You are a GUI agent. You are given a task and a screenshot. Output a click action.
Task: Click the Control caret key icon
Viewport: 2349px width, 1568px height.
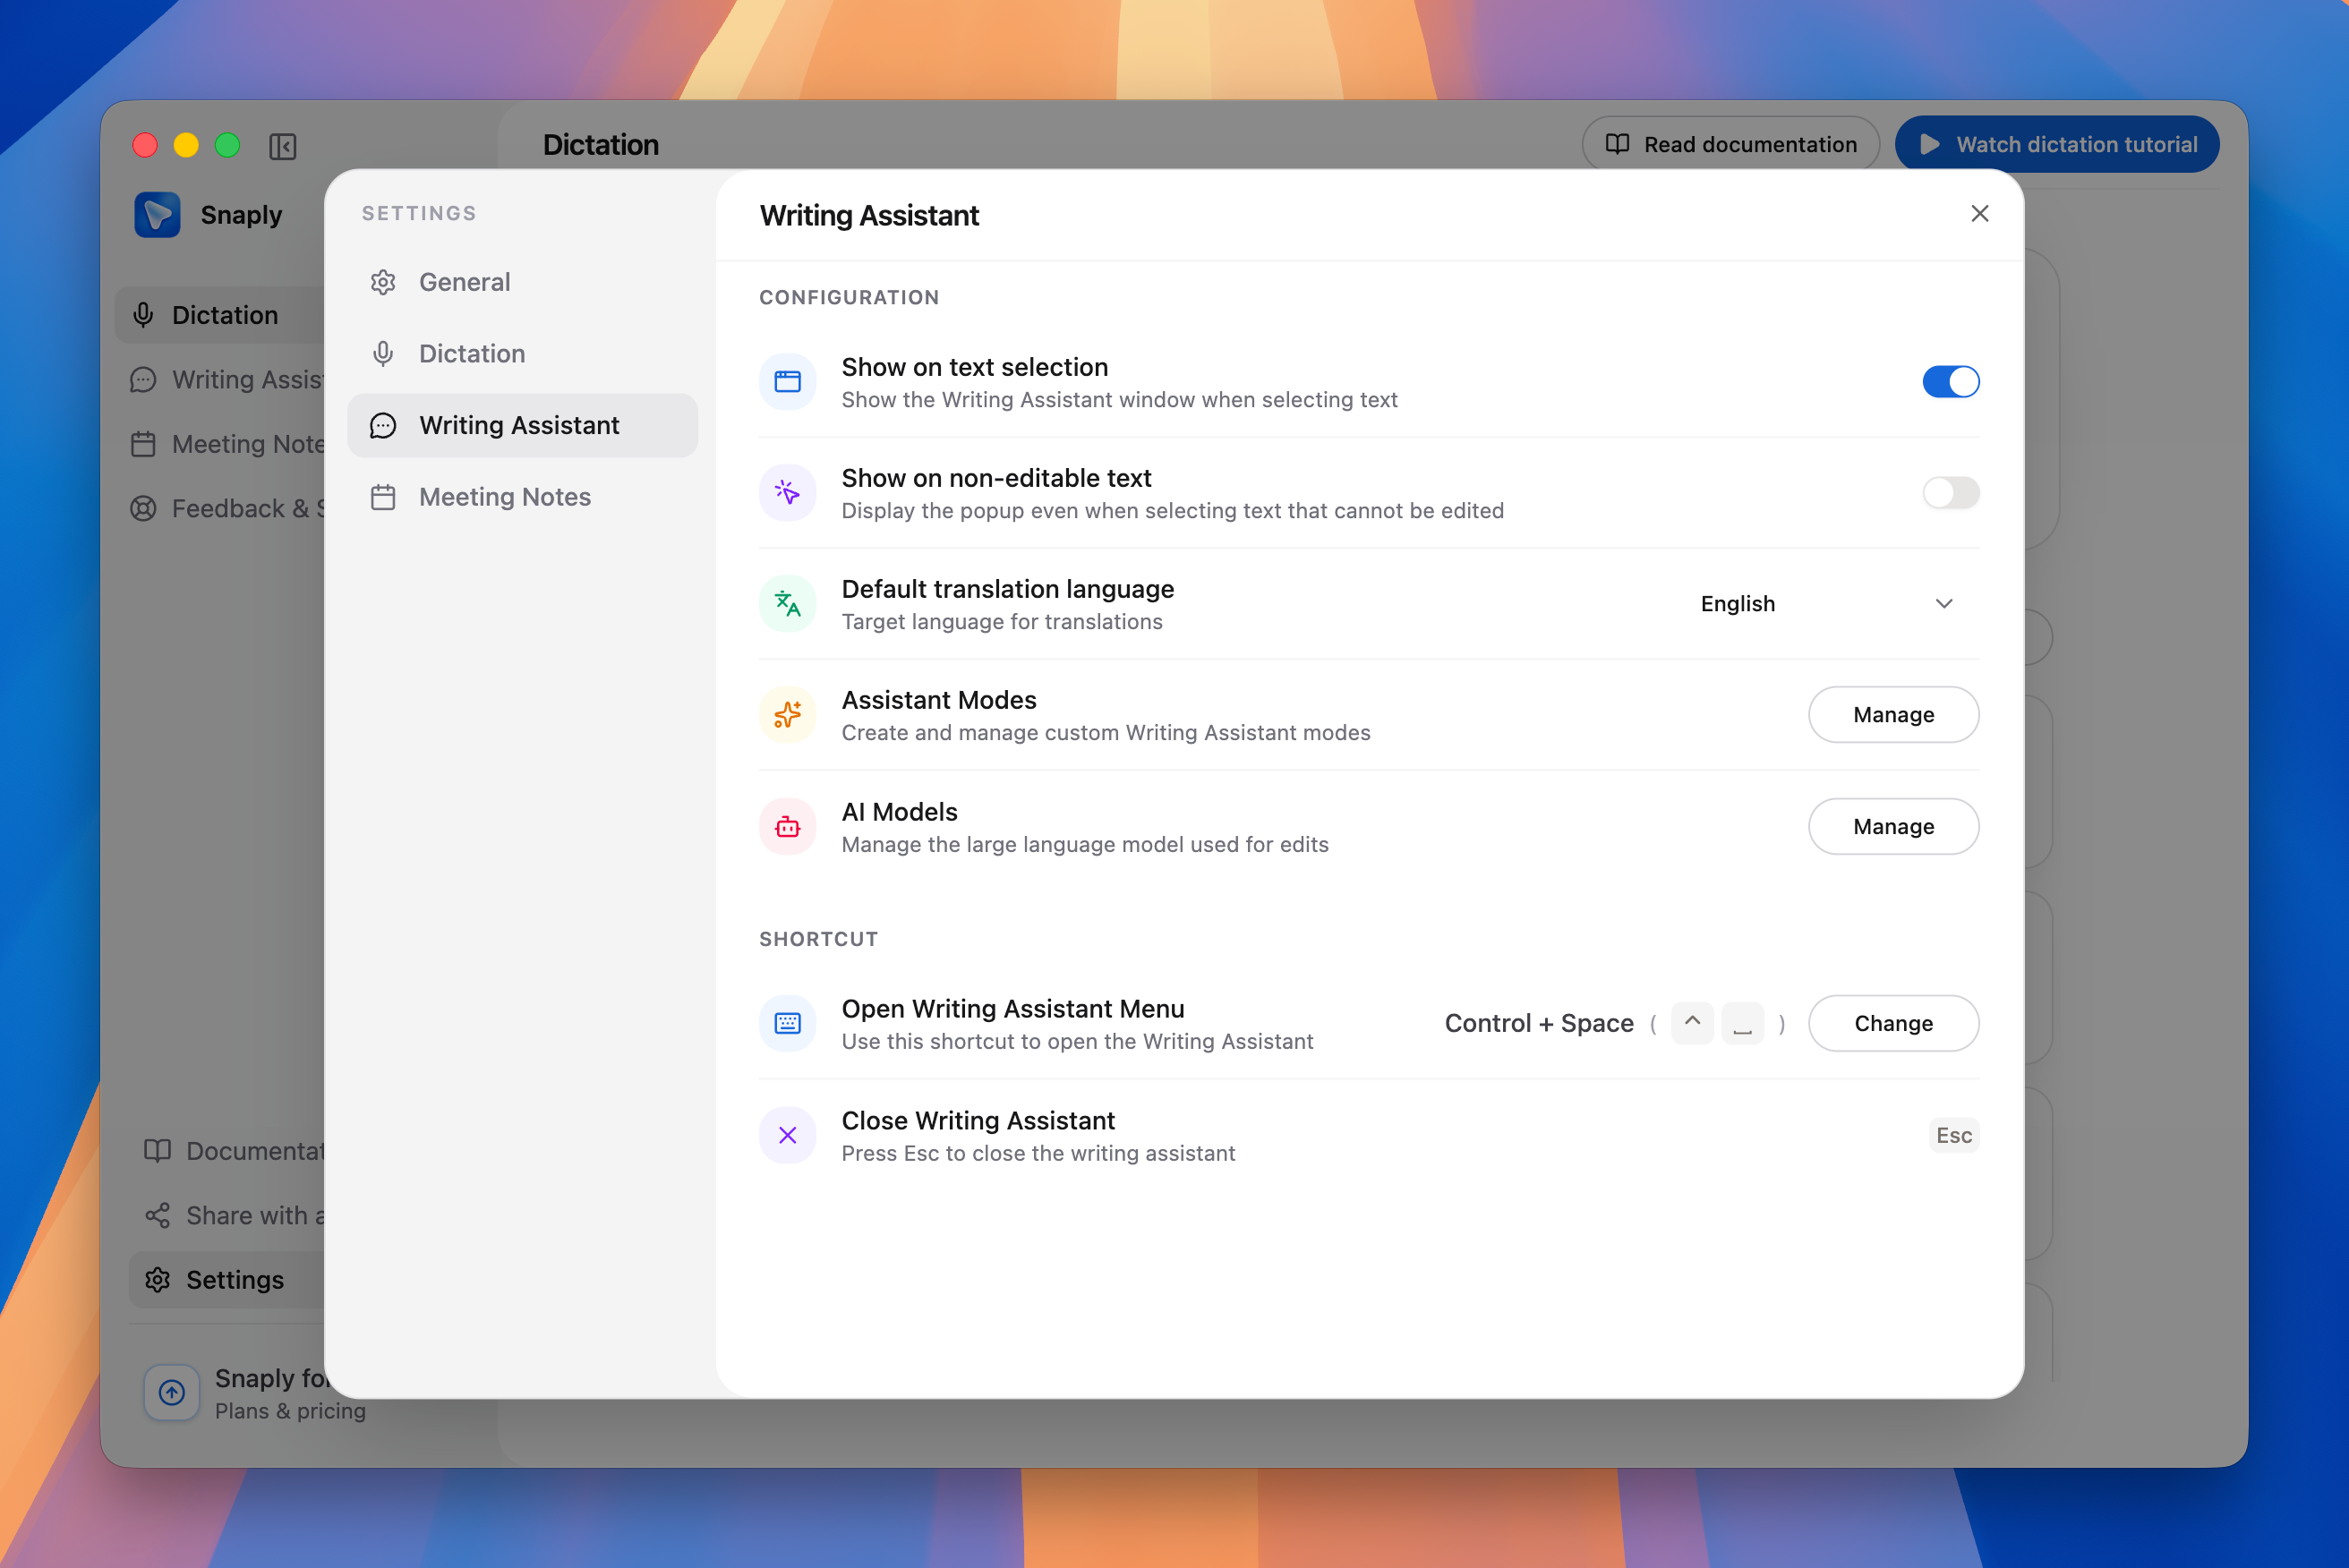pyautogui.click(x=1692, y=1023)
